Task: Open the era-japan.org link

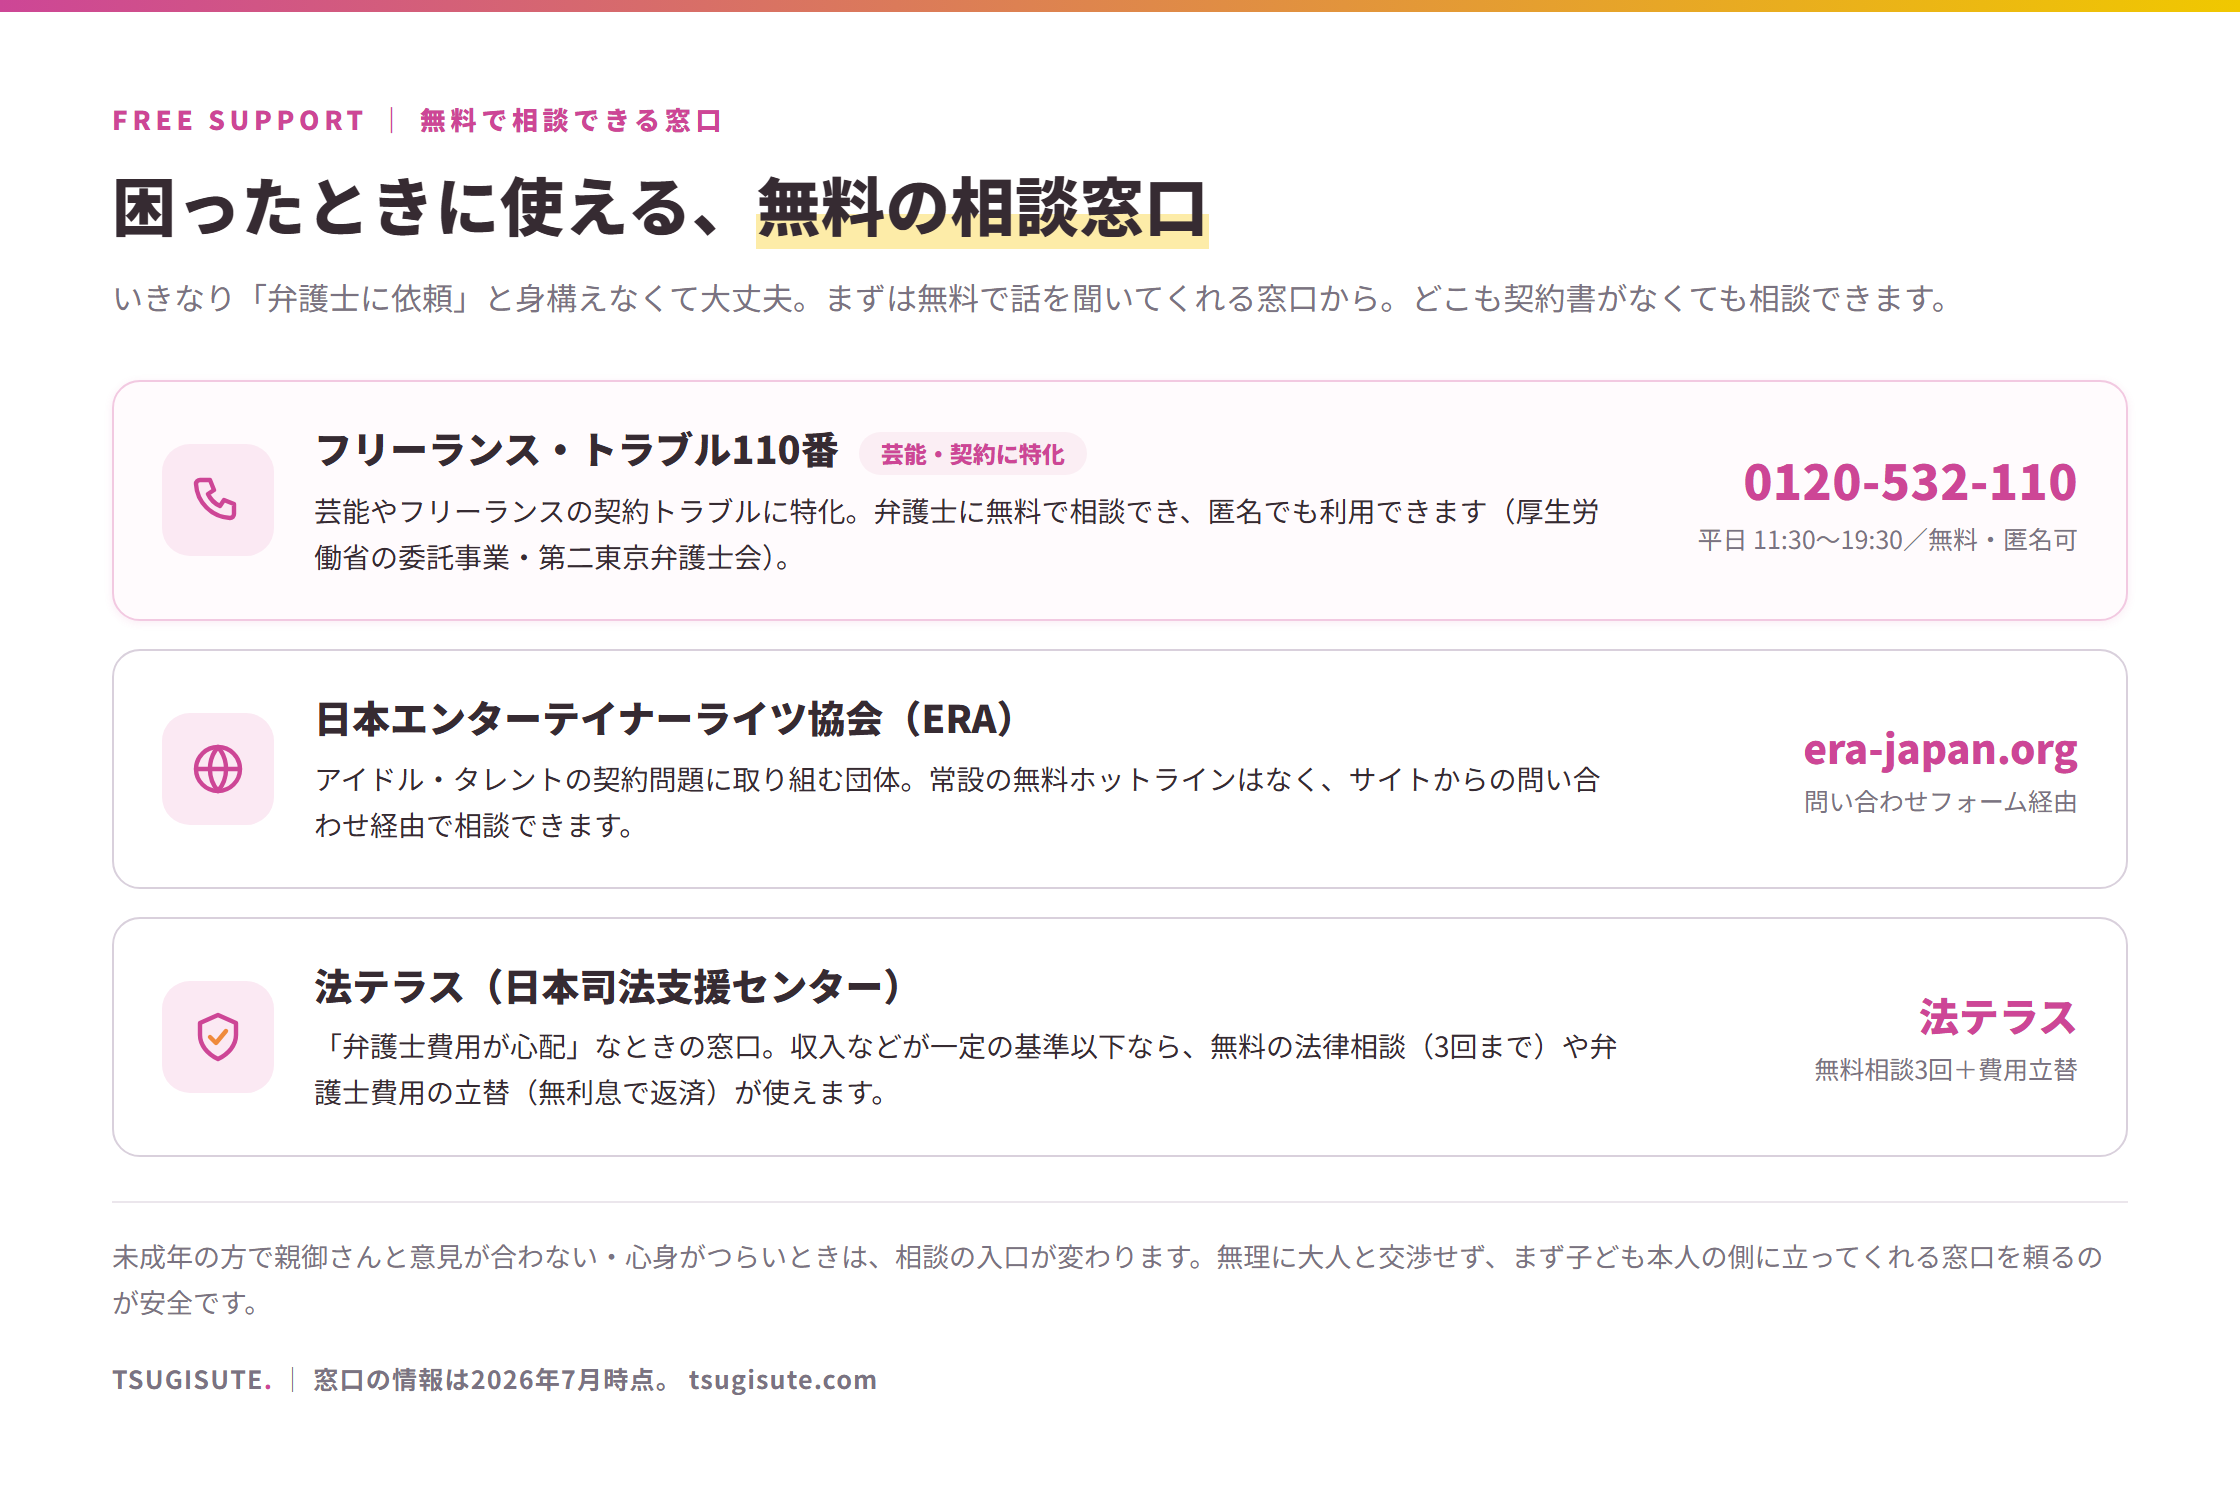Action: [1940, 750]
